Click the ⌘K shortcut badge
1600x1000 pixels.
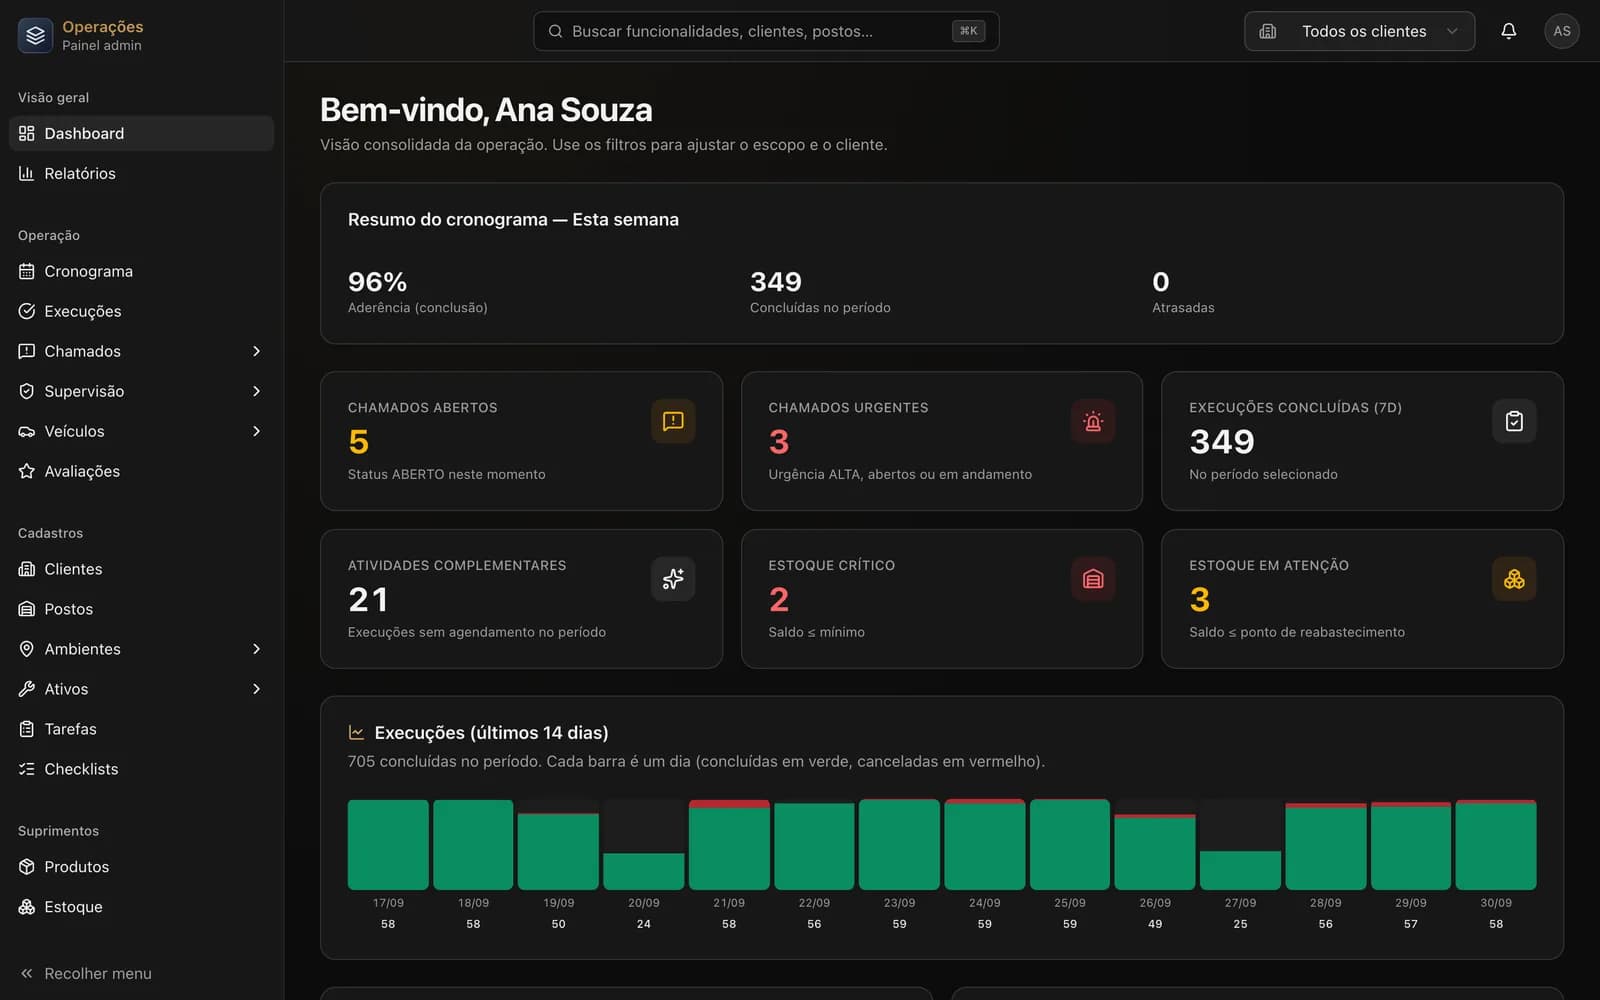(x=968, y=31)
